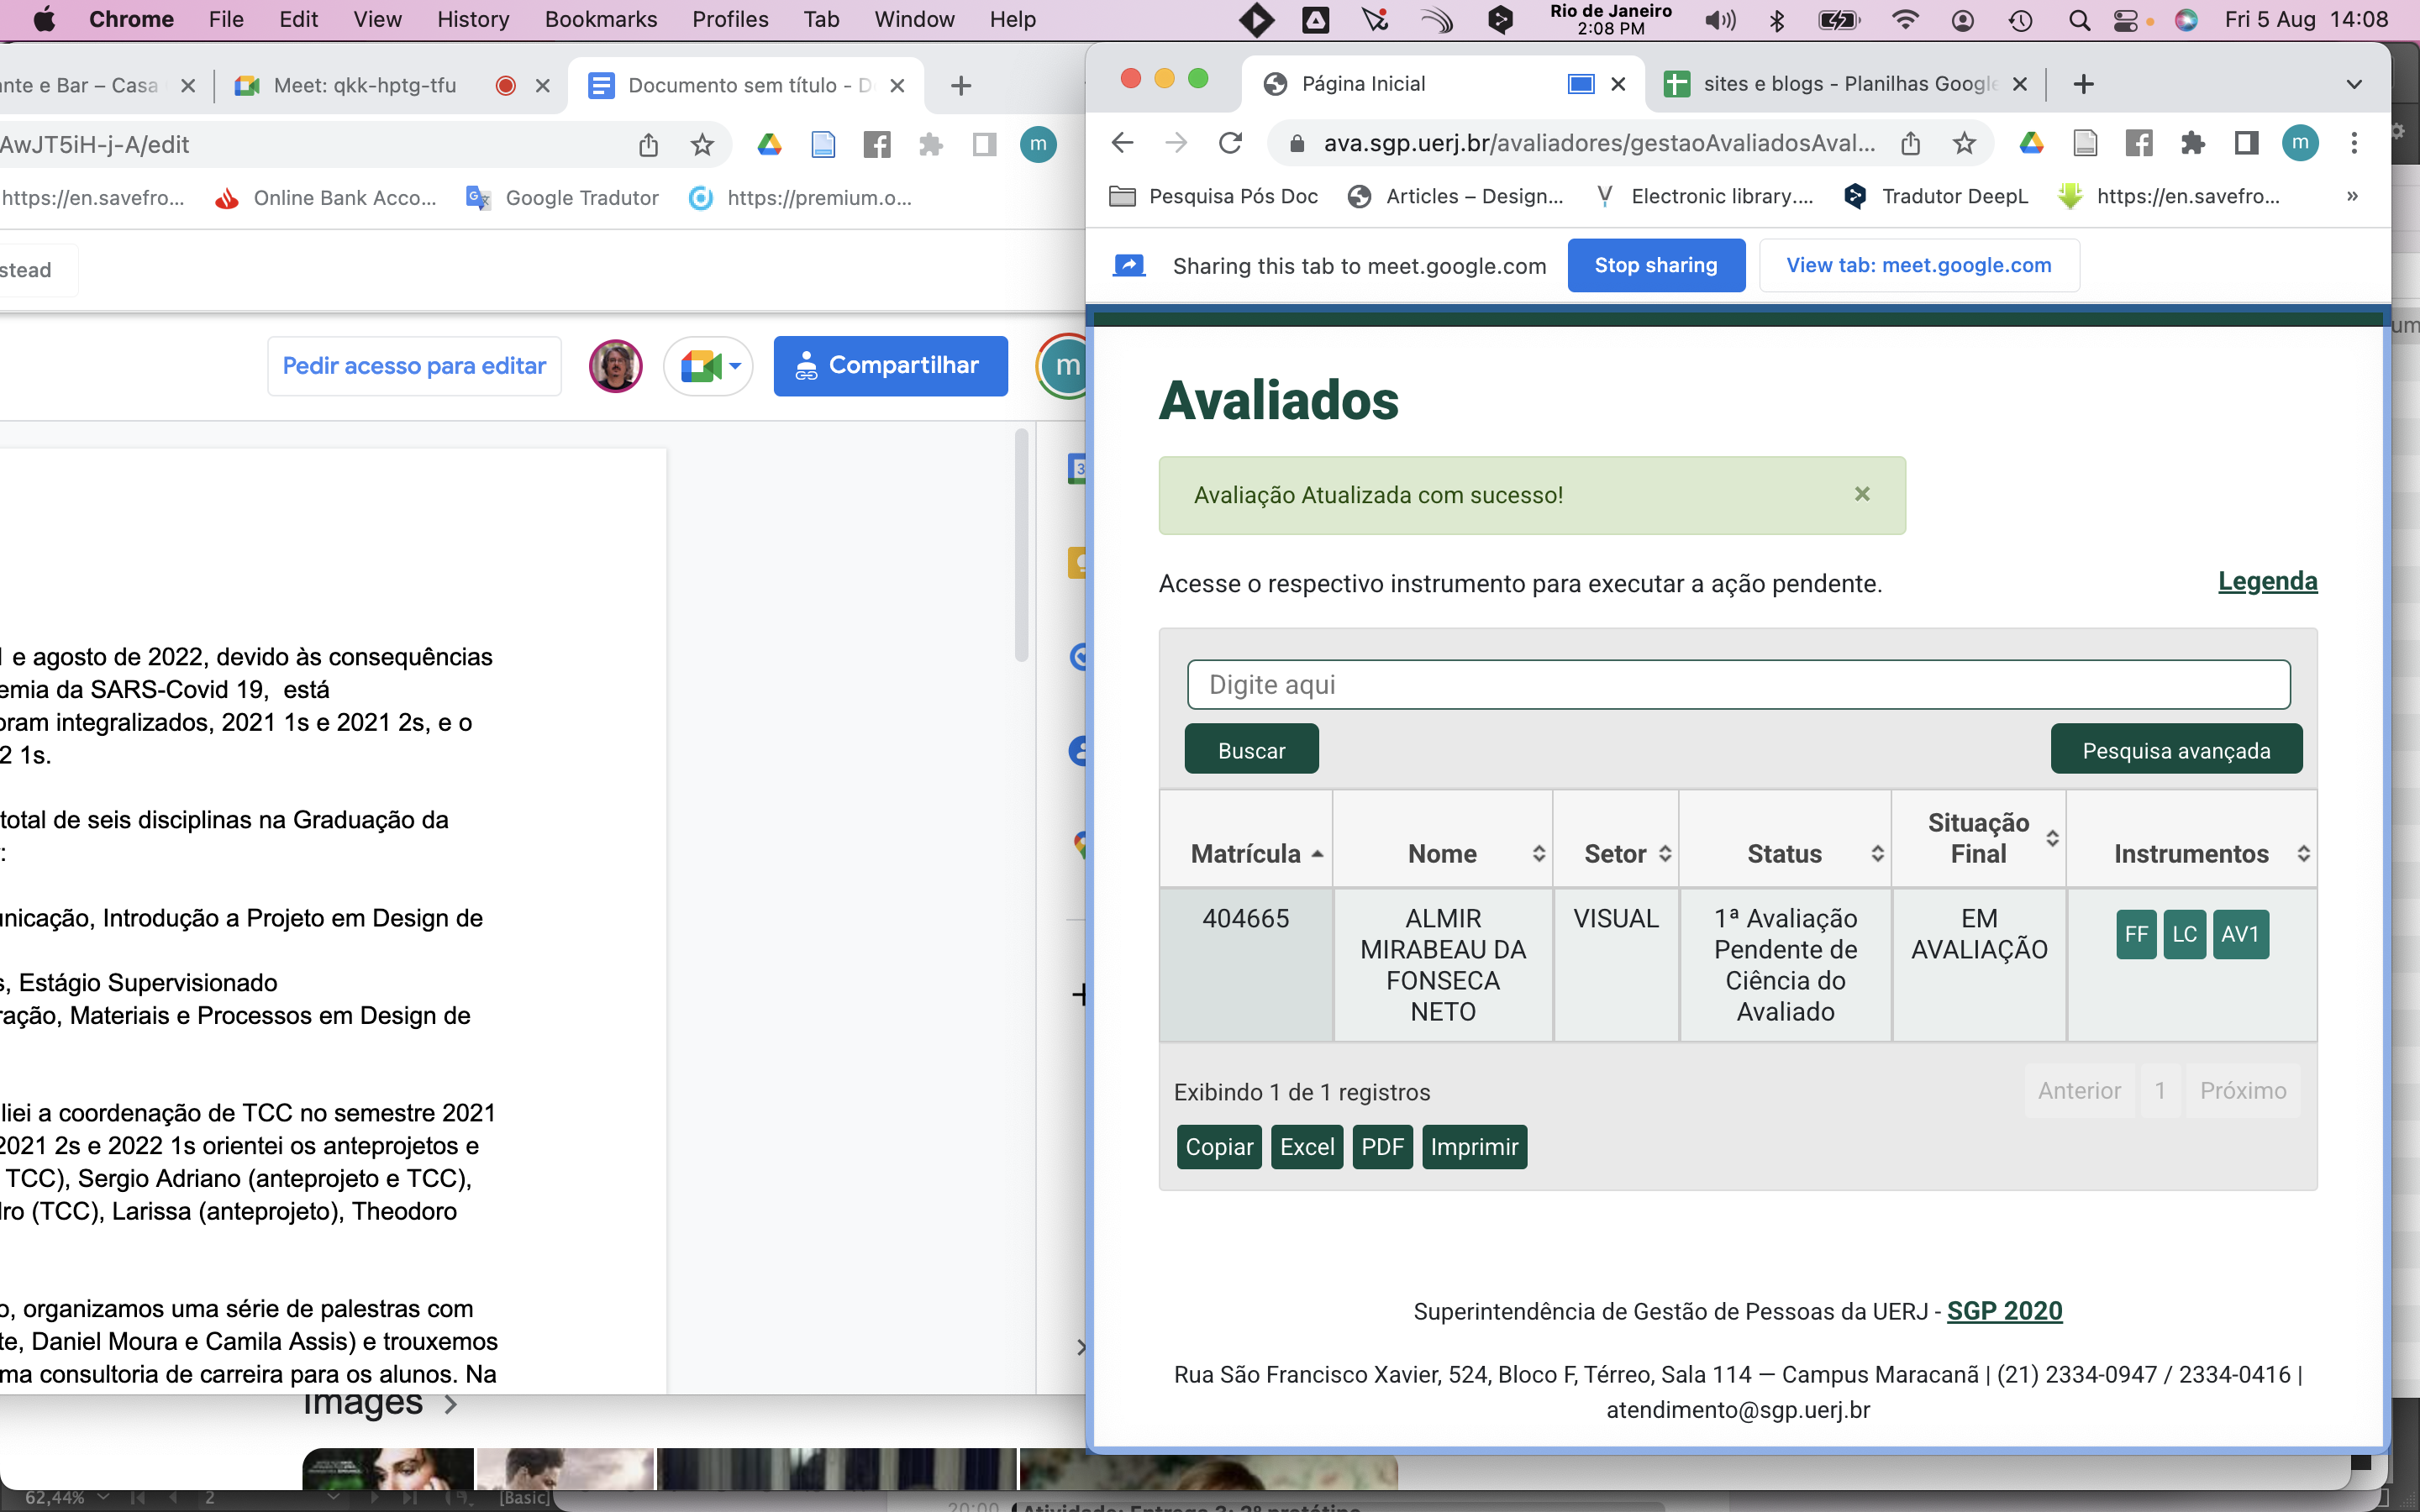Screen dimensions: 2420x1512
Task: Open Google Tradutor bookmark in back window
Action: pos(563,198)
